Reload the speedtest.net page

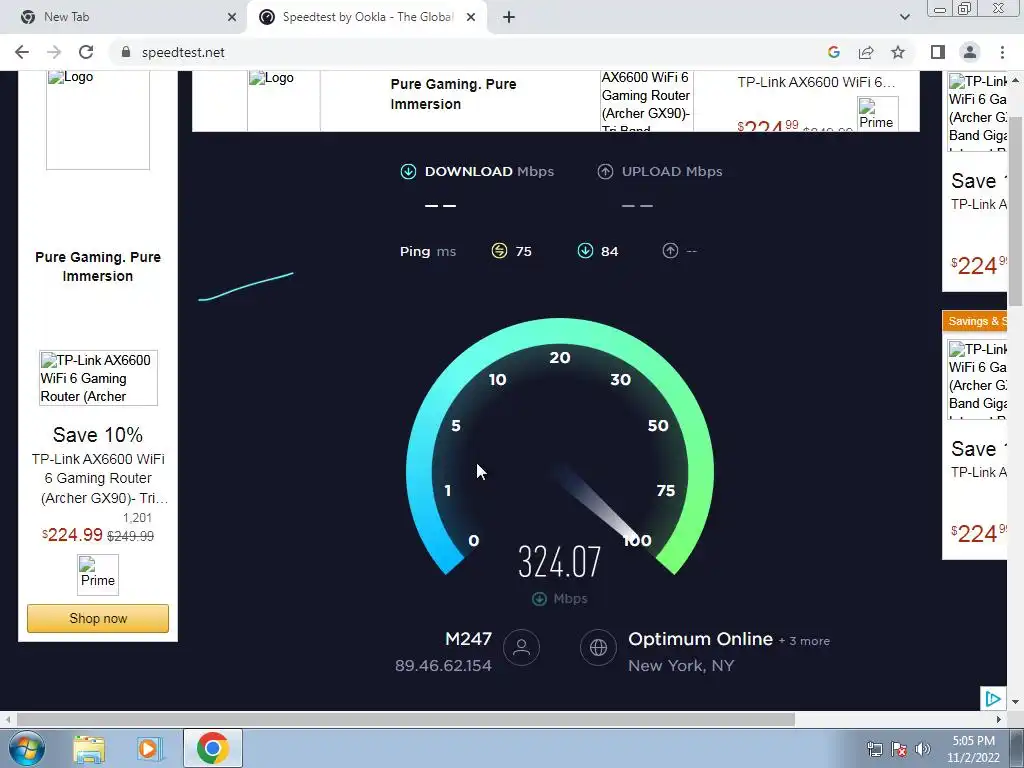(x=86, y=52)
